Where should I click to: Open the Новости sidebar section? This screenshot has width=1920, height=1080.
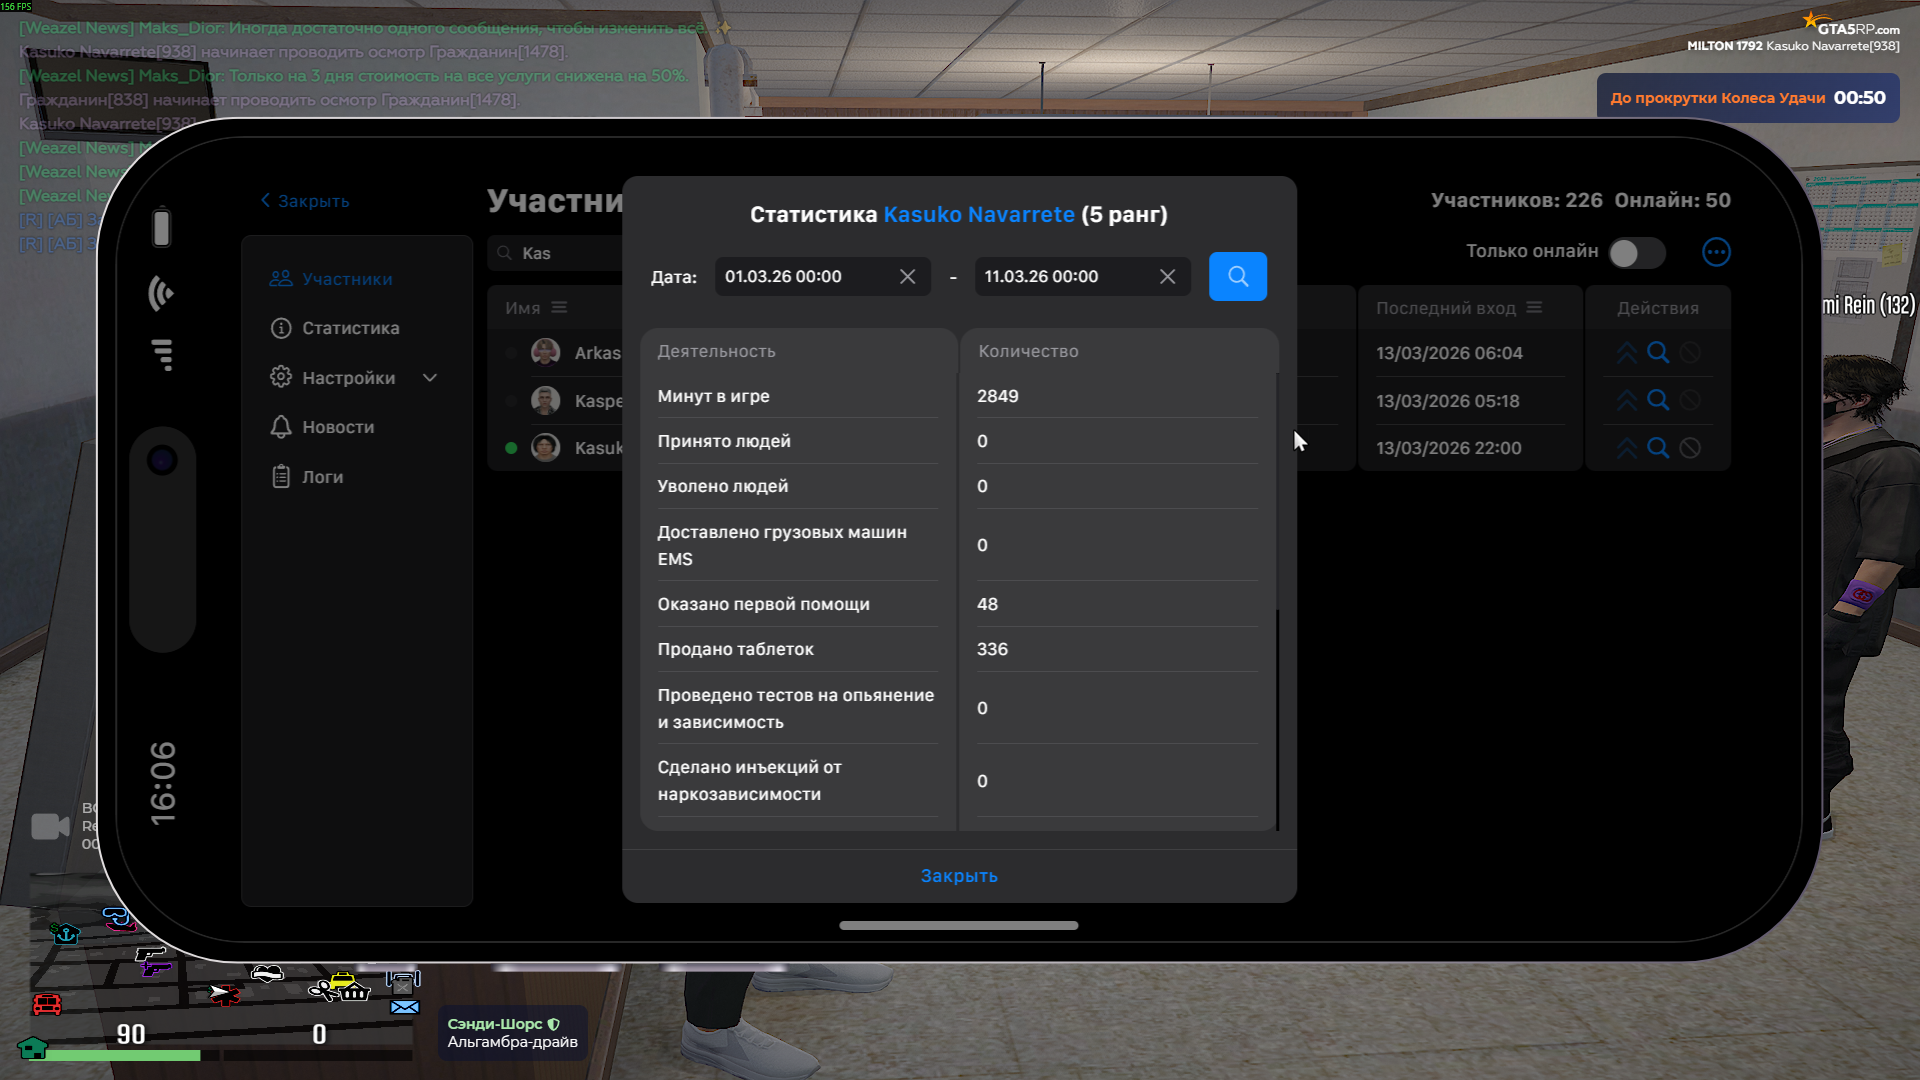click(338, 427)
